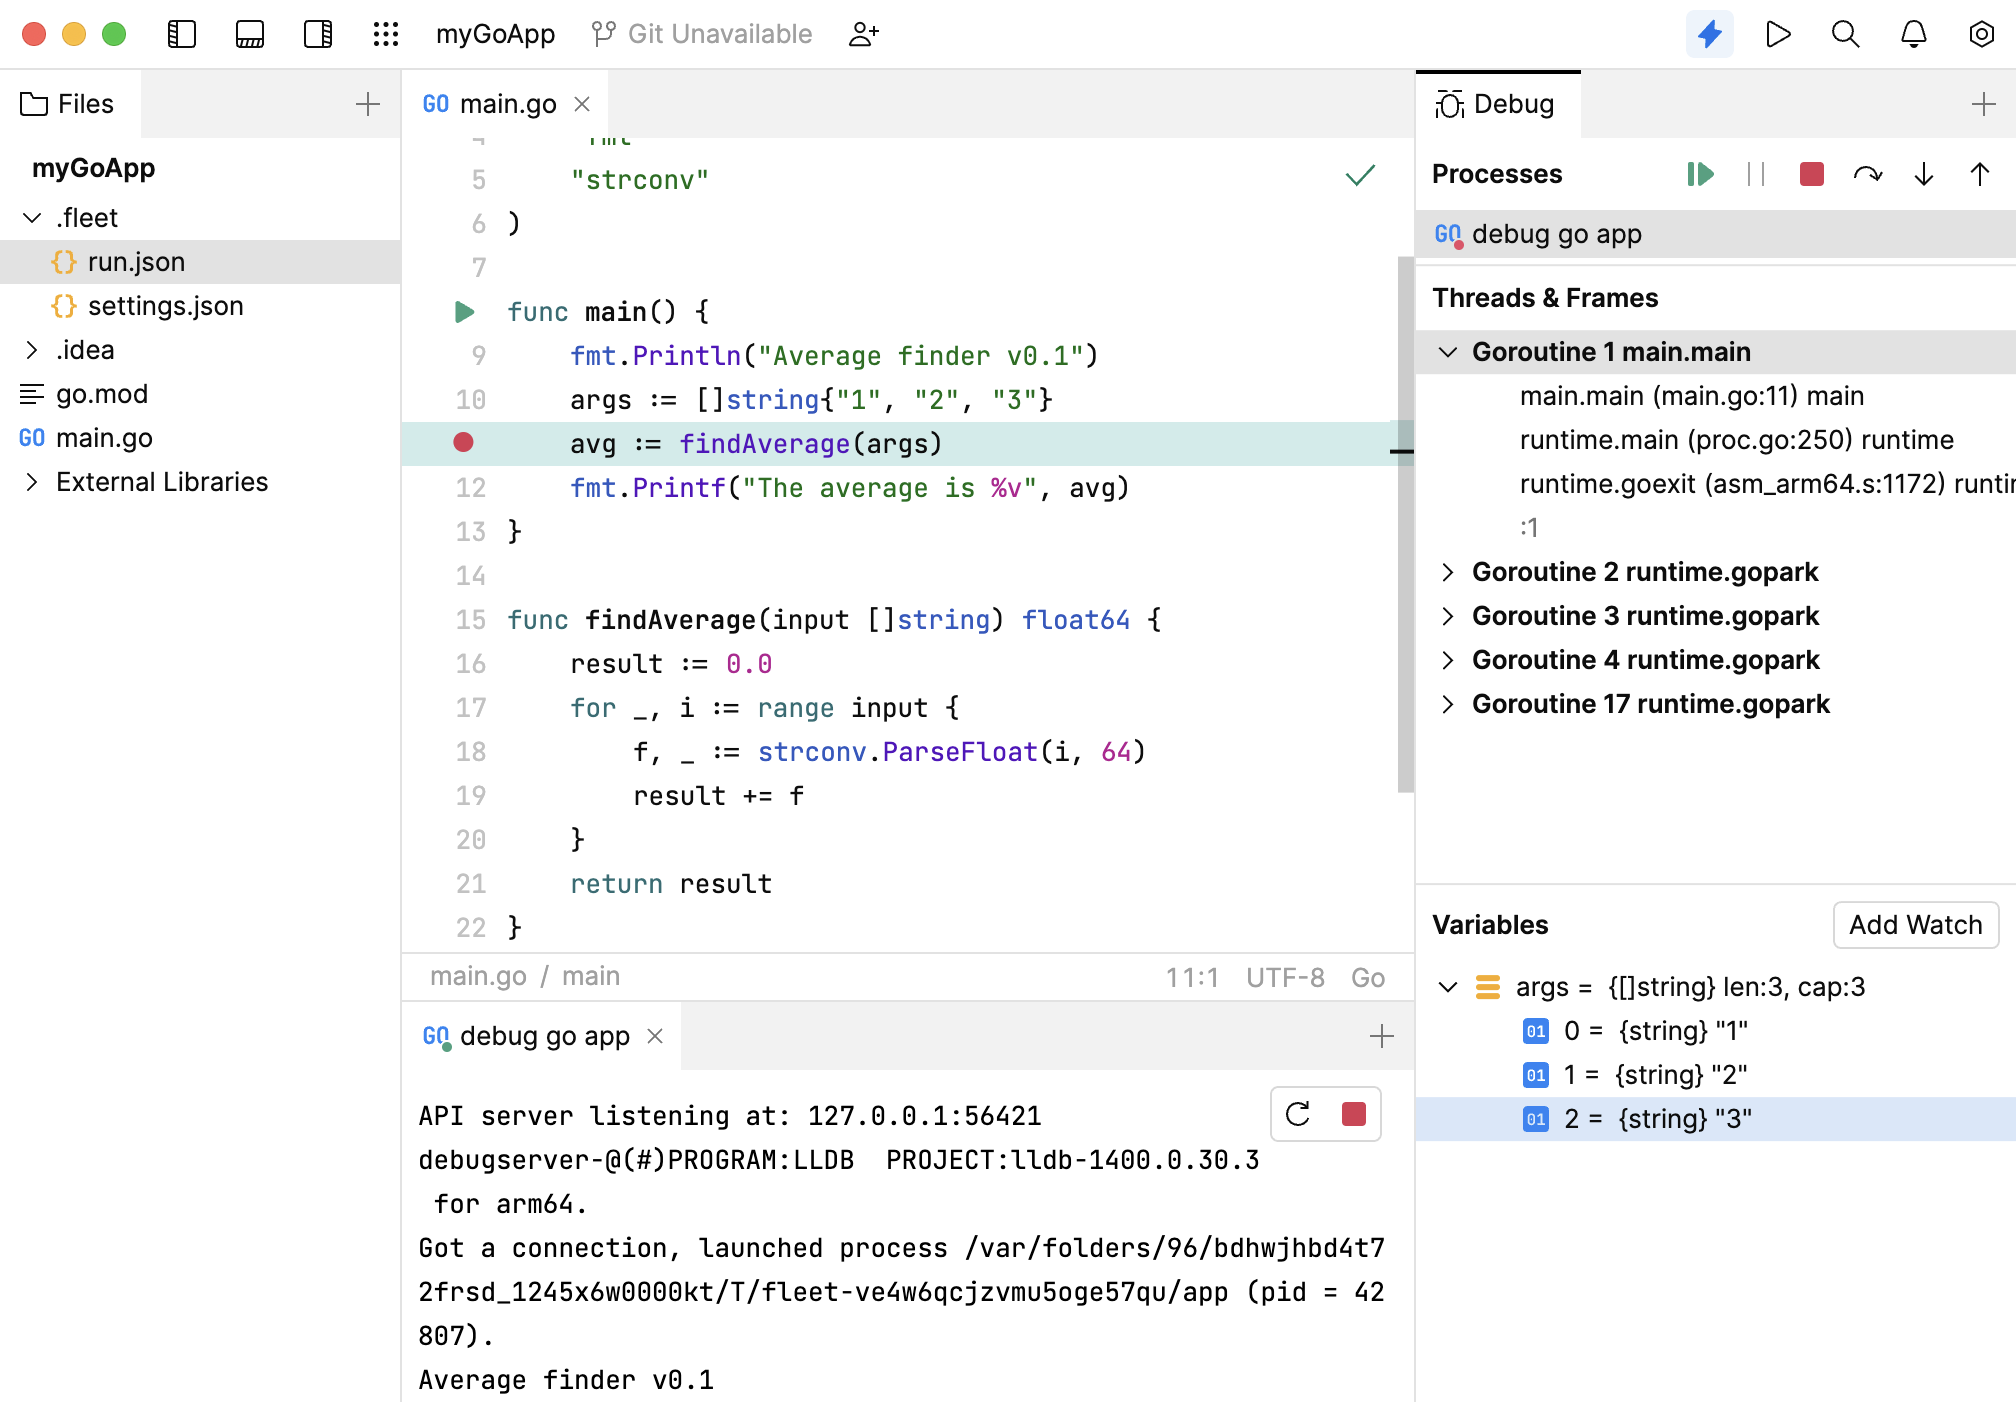Collapse the .fleet folder
Image resolution: width=2016 pixels, height=1402 pixels.
tap(31, 217)
